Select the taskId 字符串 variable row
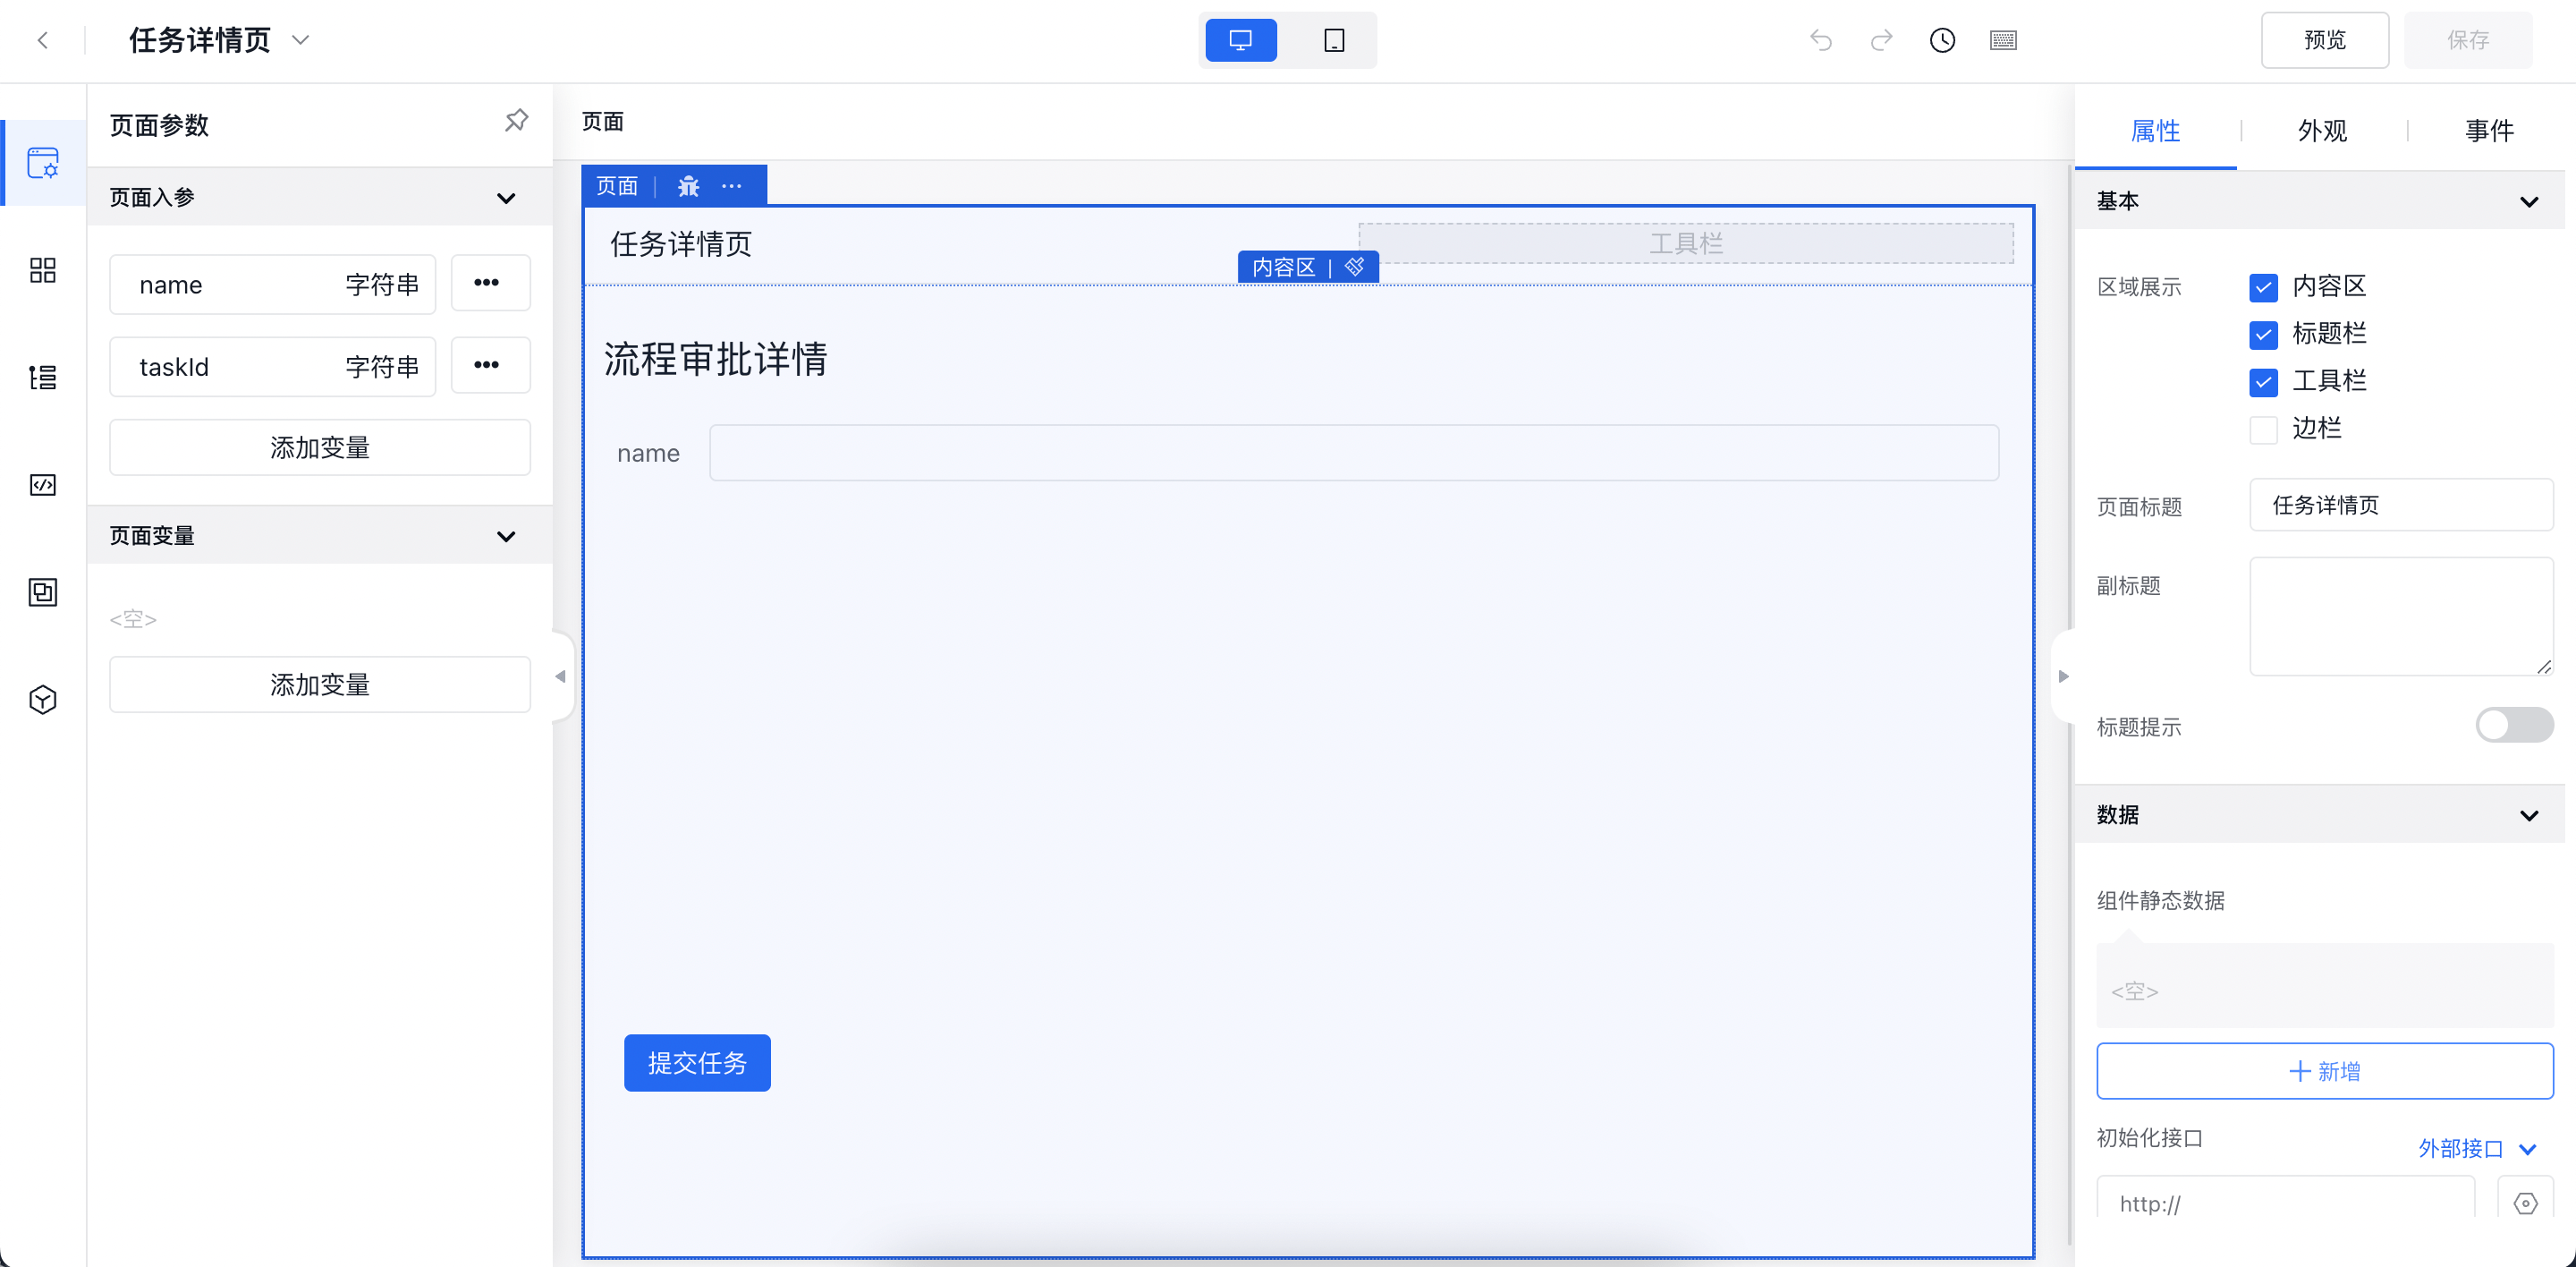This screenshot has width=2576, height=1267. (x=272, y=366)
